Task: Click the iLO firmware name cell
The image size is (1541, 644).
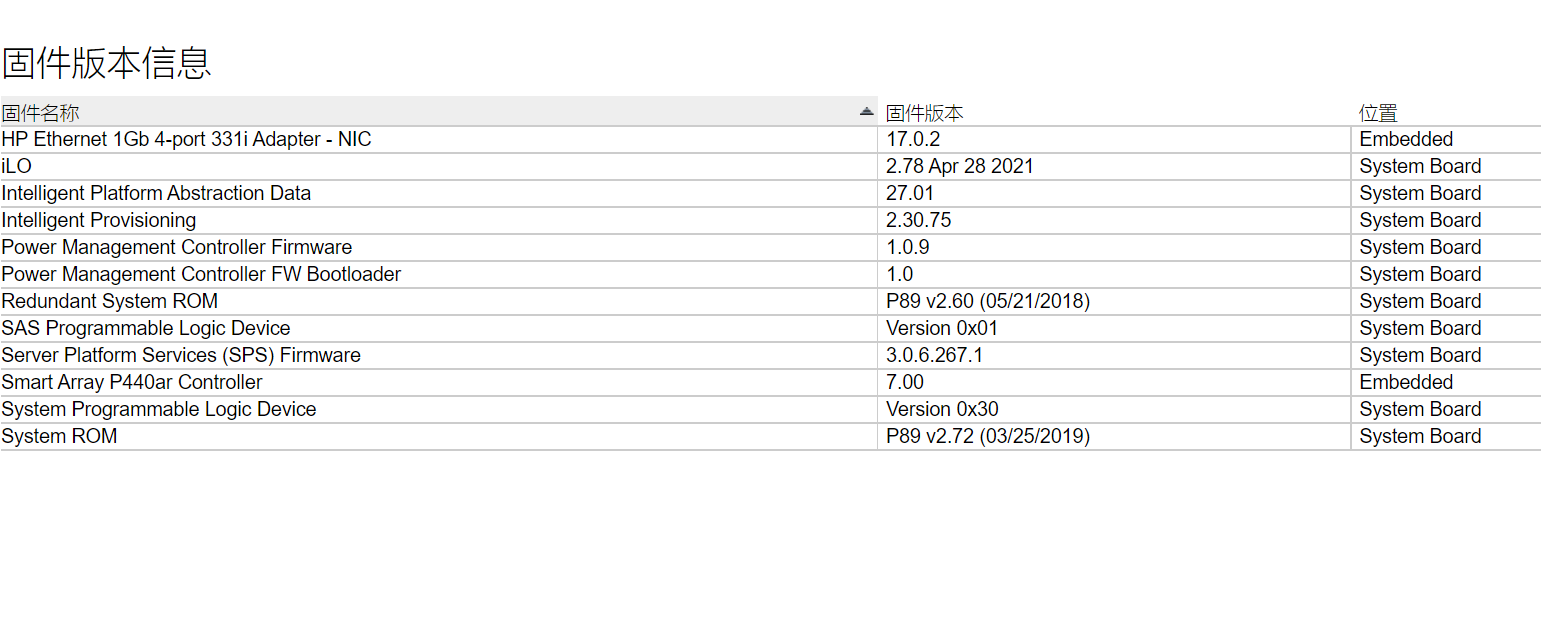Action: click(17, 166)
